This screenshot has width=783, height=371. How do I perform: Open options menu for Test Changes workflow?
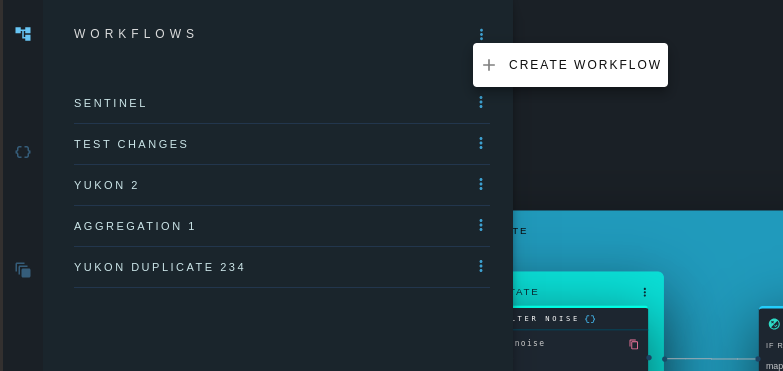click(481, 143)
